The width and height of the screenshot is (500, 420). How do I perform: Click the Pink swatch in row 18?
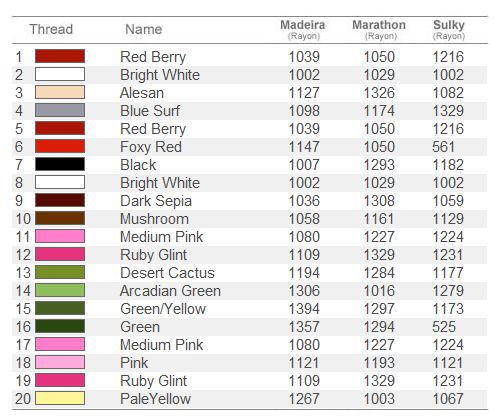tap(60, 362)
